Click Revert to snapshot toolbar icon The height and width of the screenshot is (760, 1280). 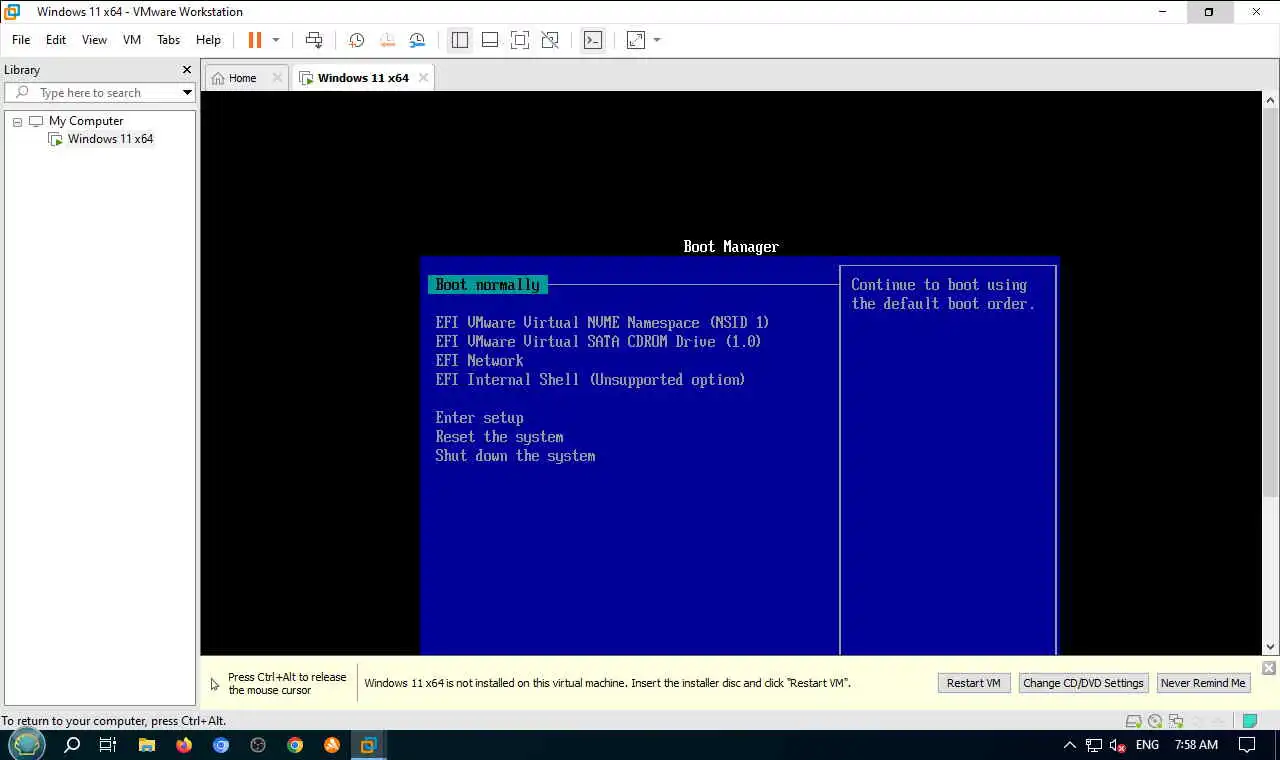coord(387,40)
